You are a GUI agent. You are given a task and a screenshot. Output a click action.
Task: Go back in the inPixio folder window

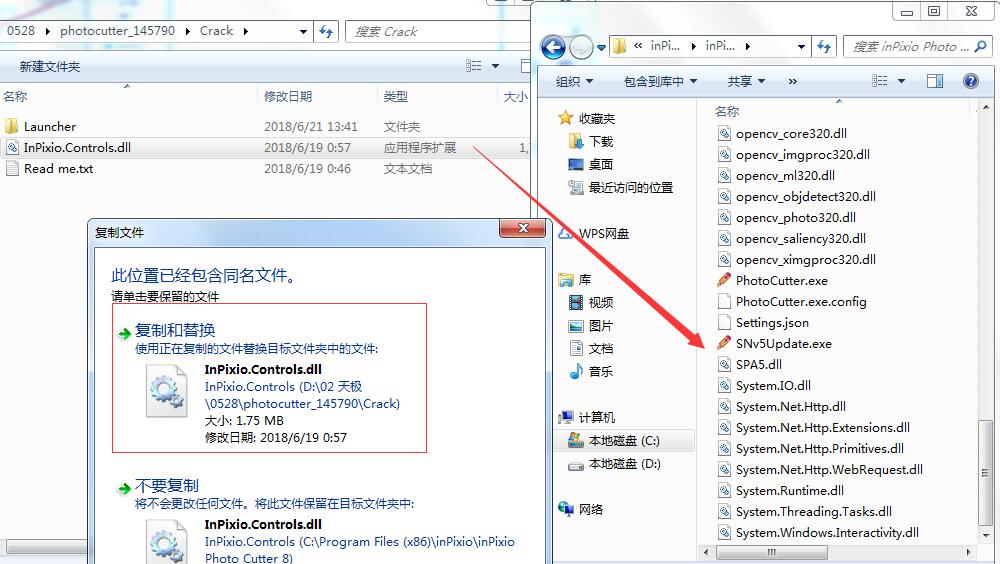click(553, 47)
